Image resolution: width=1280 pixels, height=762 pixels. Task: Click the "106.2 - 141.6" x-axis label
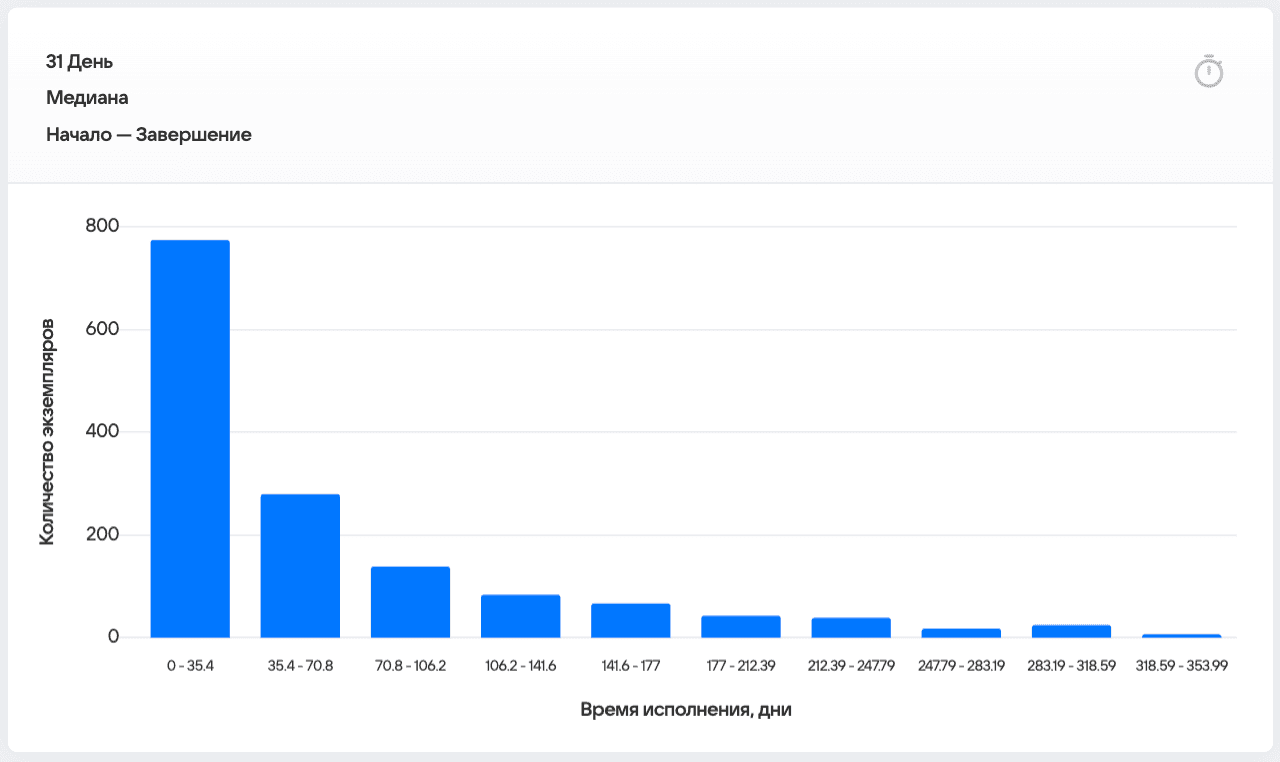520,665
